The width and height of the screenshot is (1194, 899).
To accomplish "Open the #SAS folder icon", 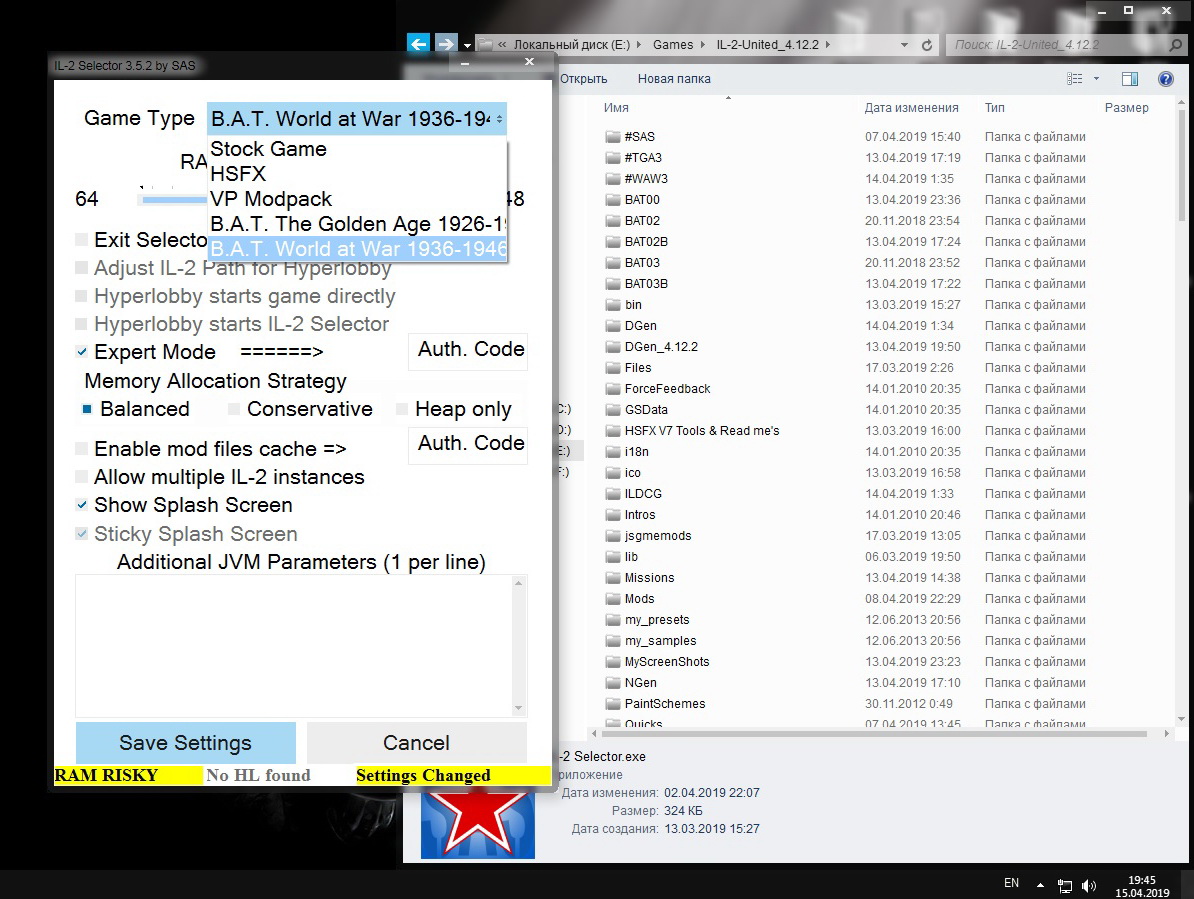I will (x=613, y=137).
